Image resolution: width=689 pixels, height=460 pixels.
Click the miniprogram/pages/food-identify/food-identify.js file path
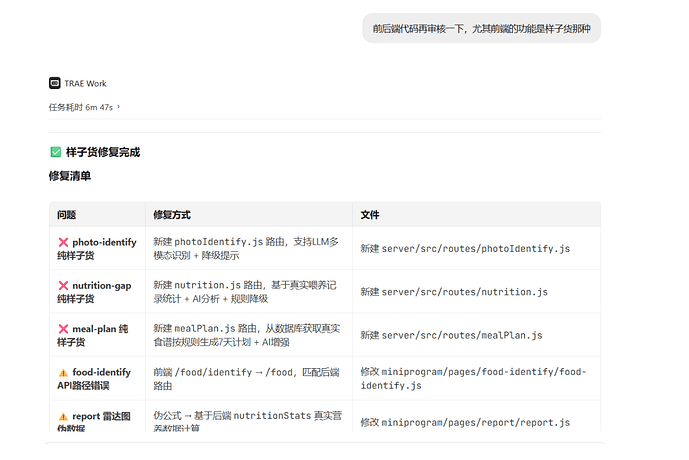coord(473,379)
